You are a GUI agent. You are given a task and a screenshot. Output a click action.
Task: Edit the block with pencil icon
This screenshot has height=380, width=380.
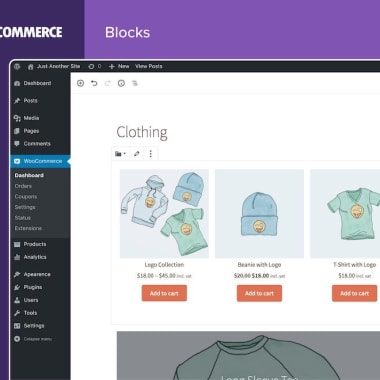click(x=137, y=154)
